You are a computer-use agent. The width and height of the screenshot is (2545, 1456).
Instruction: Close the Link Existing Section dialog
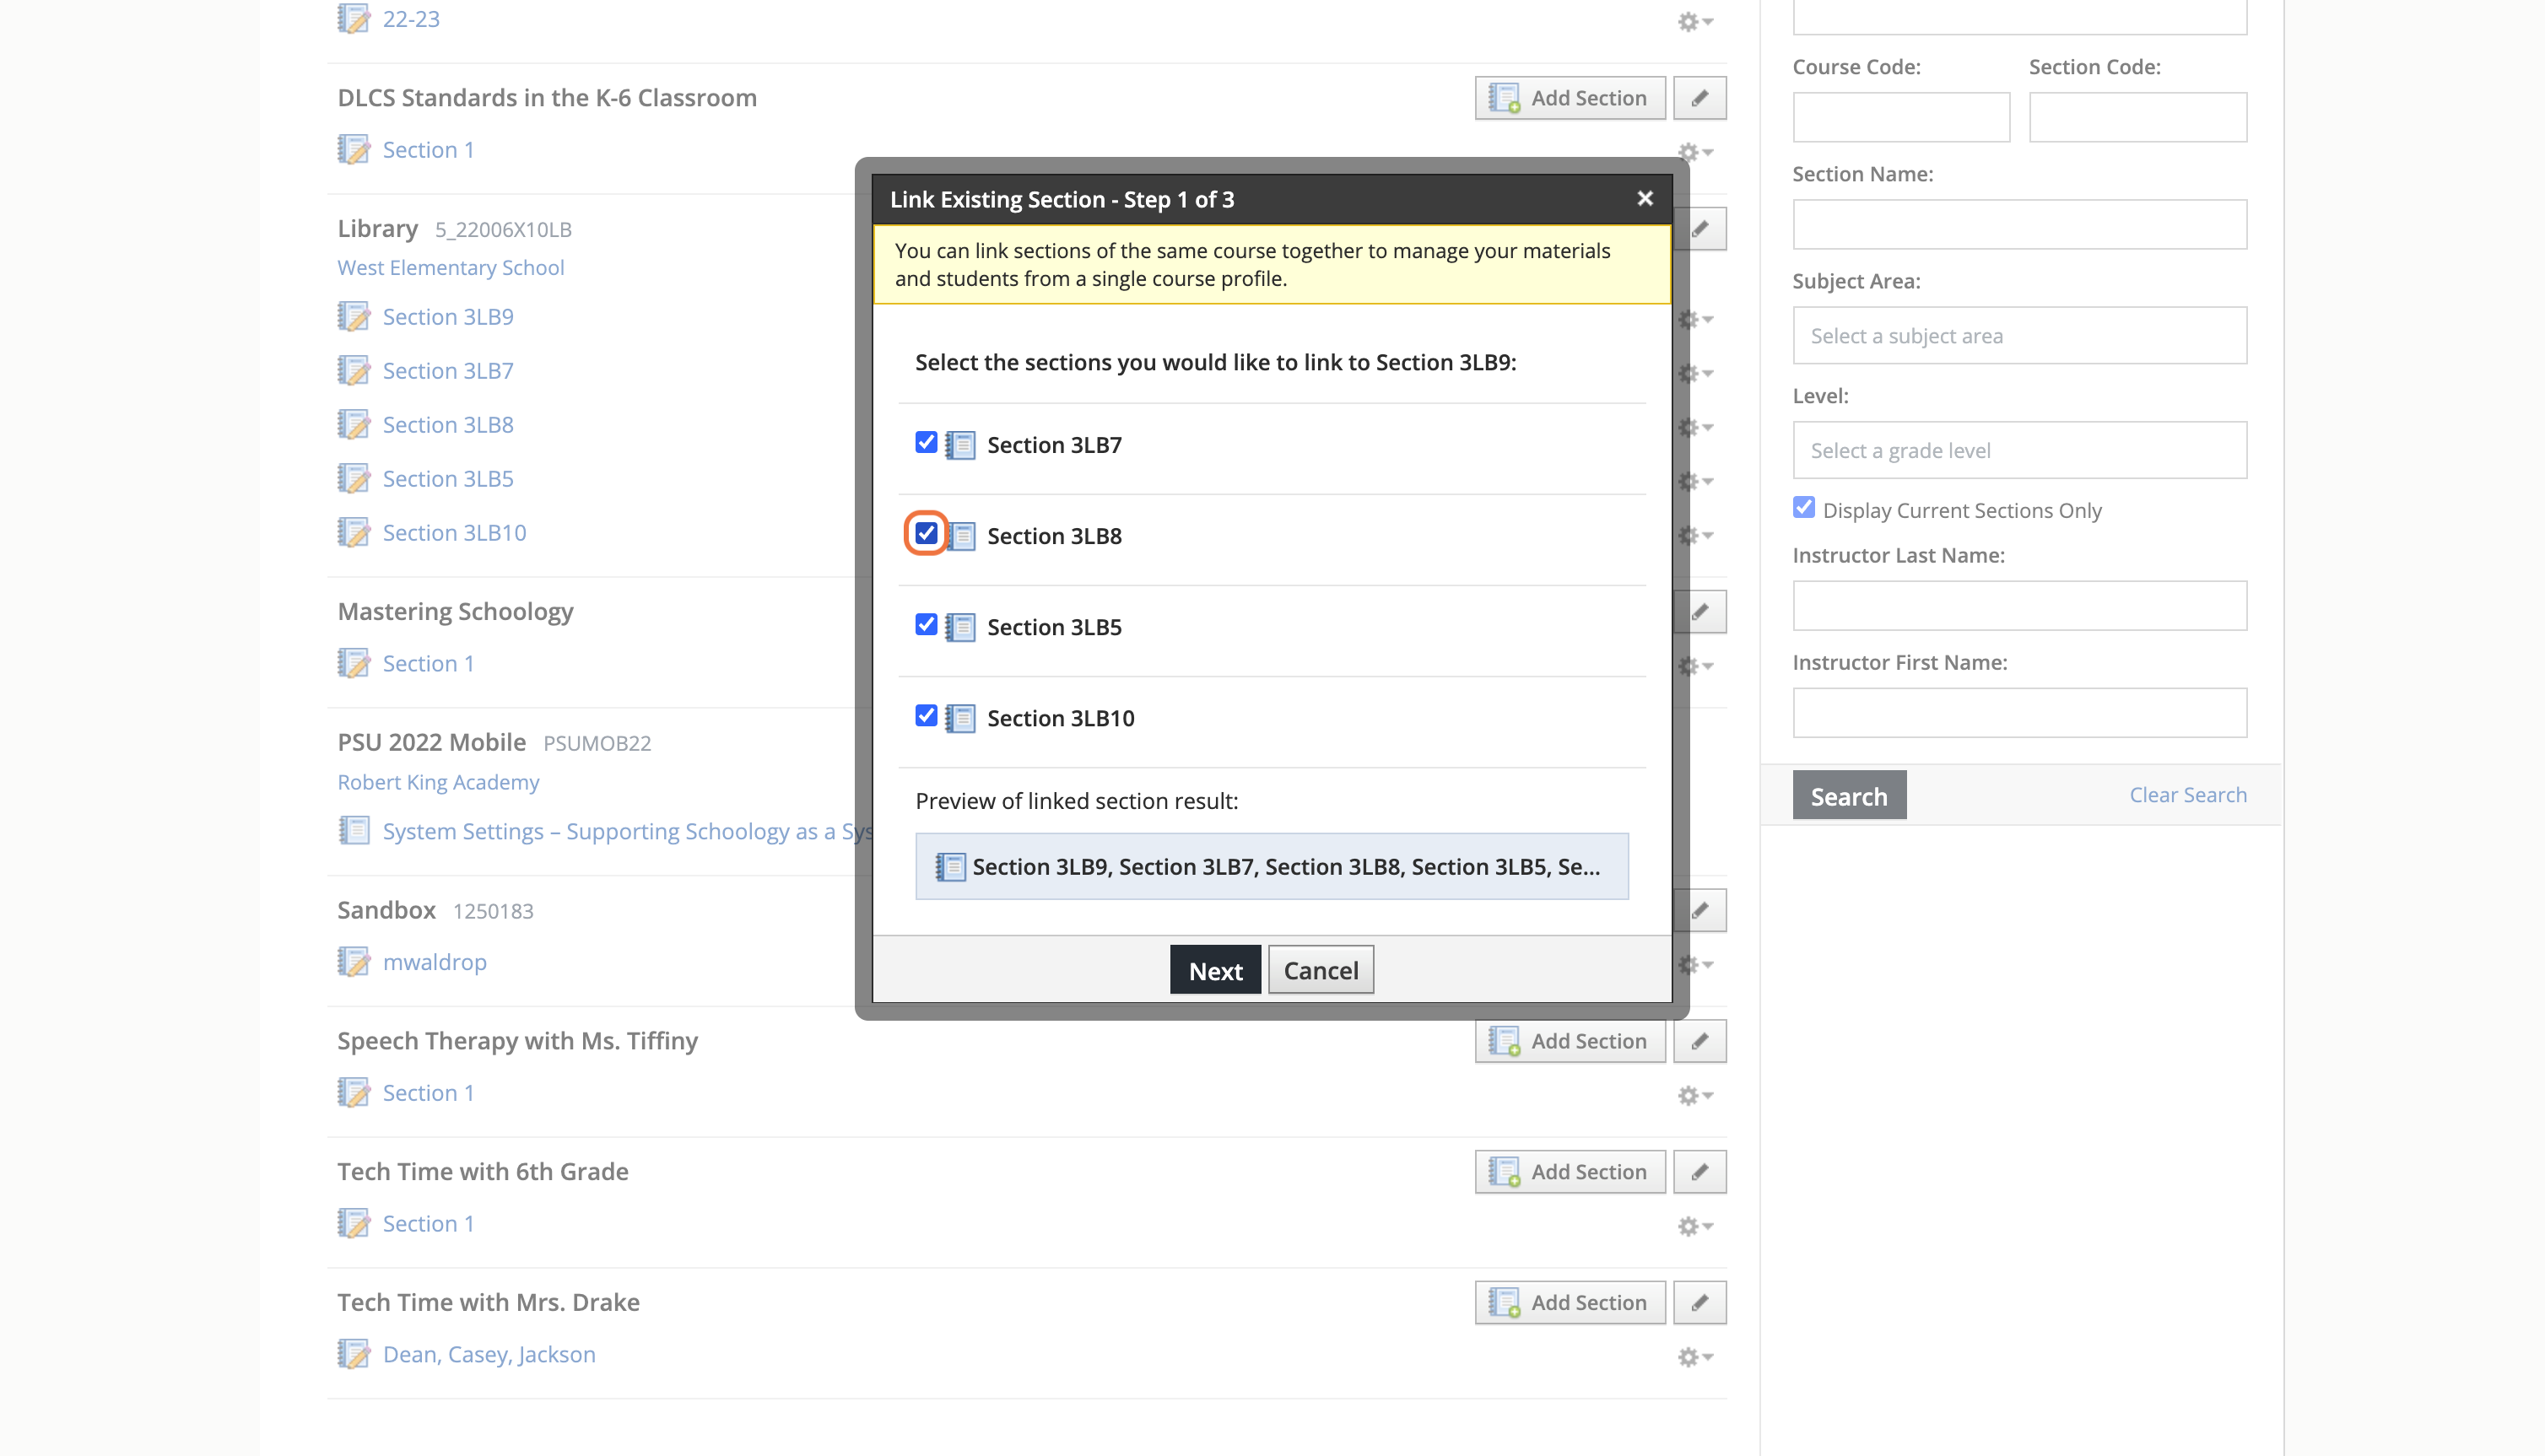pos(1645,198)
